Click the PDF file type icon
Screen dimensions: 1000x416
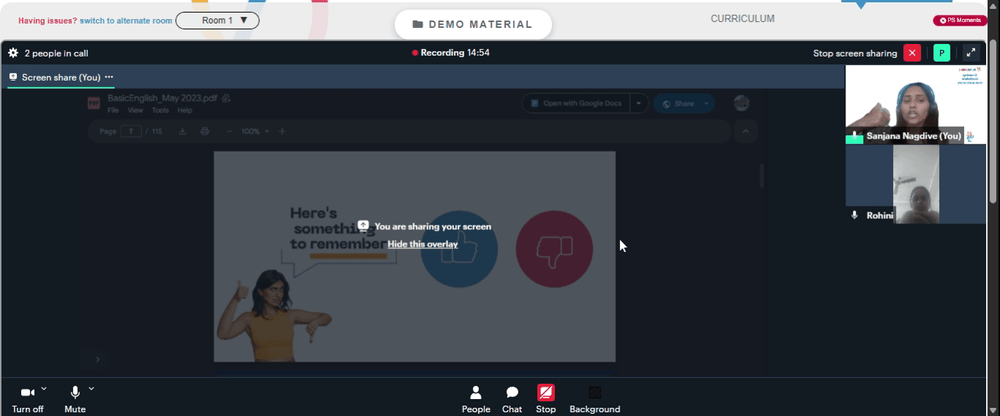tap(94, 103)
